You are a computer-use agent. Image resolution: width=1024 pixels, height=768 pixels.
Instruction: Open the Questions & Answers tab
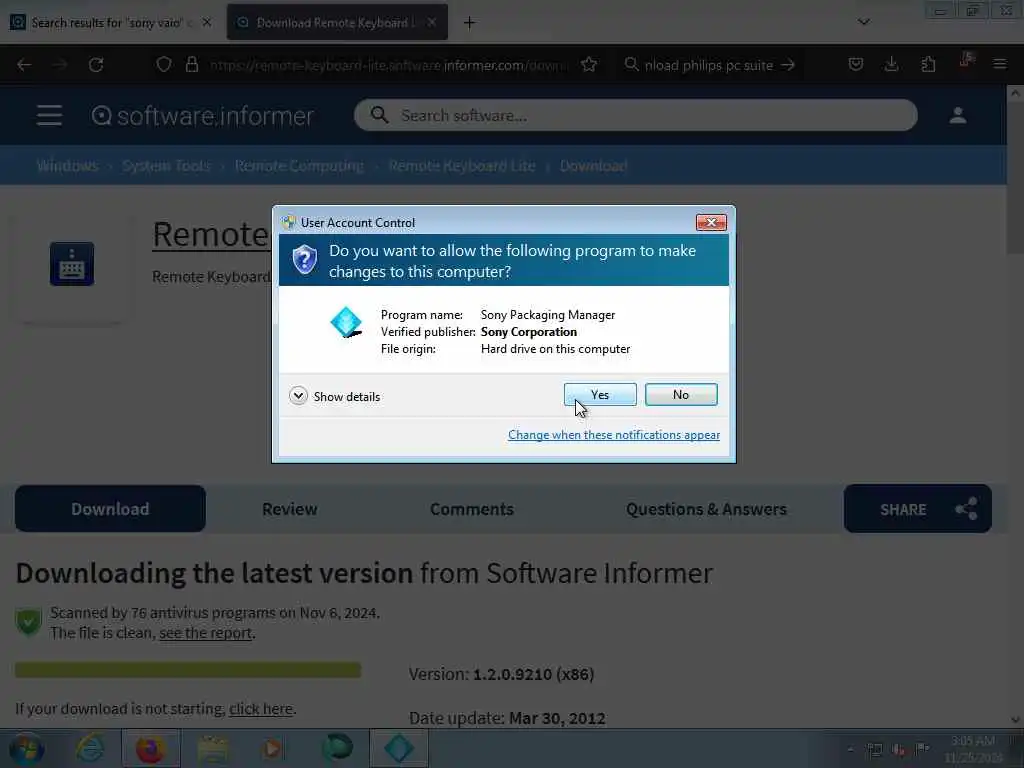[x=706, y=509]
